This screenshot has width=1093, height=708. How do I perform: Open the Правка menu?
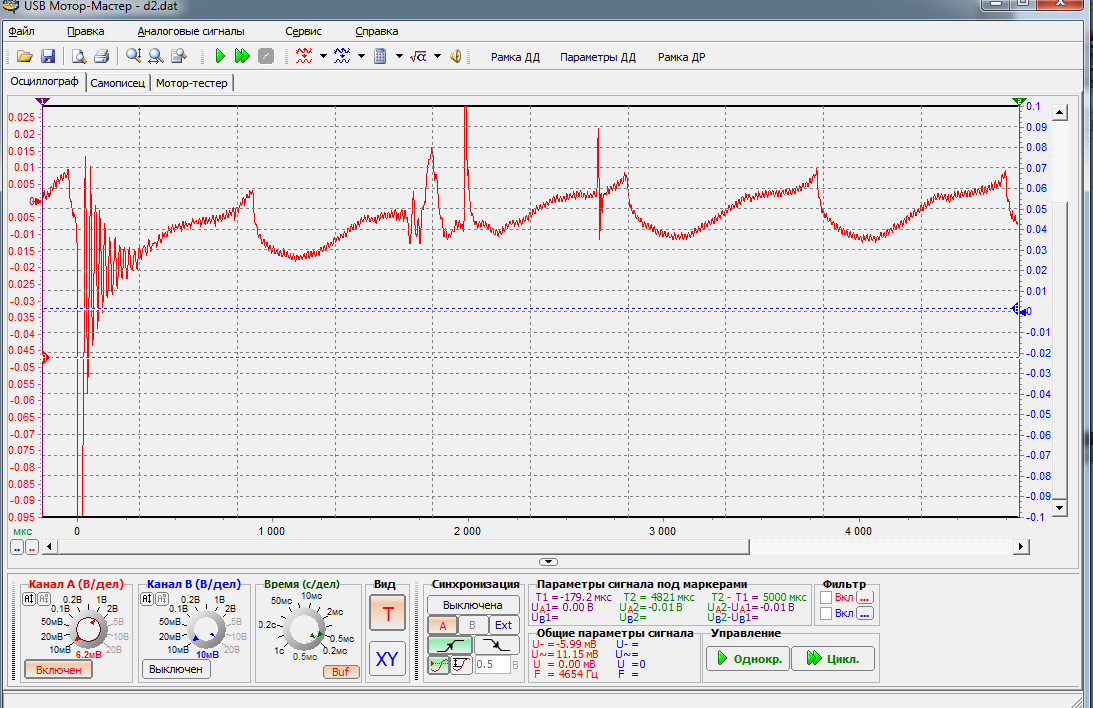coord(86,31)
